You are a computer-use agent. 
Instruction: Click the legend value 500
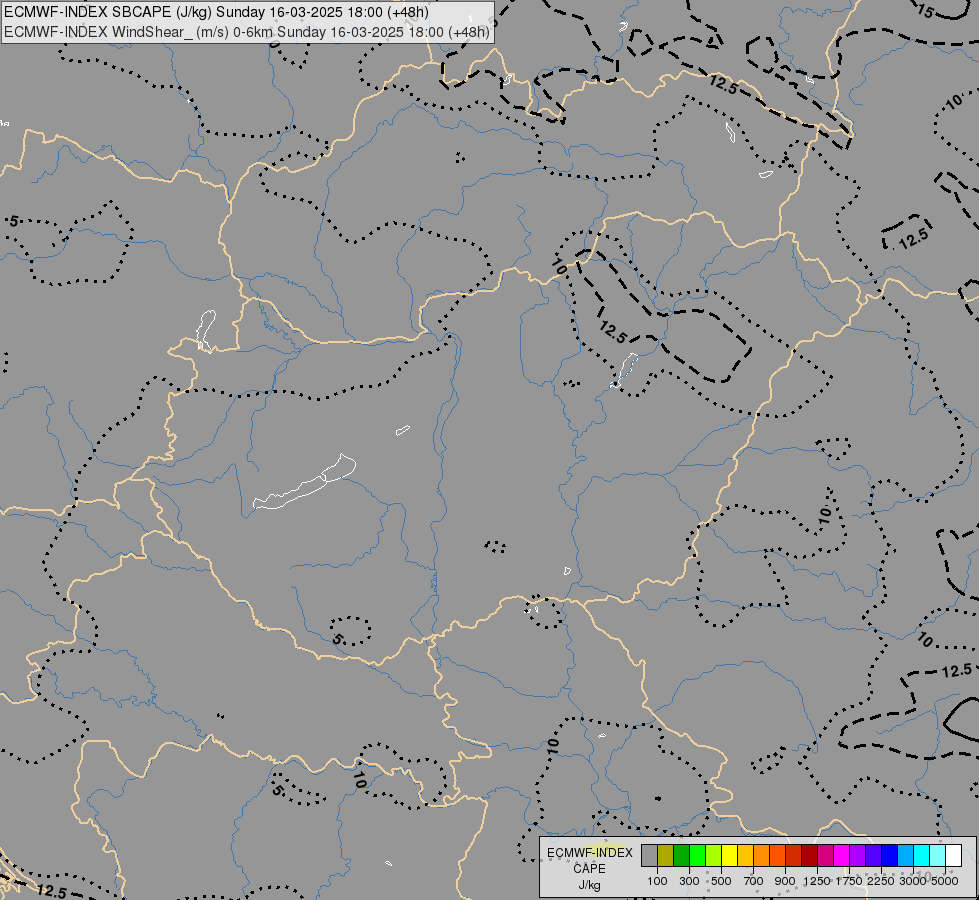[x=721, y=881]
